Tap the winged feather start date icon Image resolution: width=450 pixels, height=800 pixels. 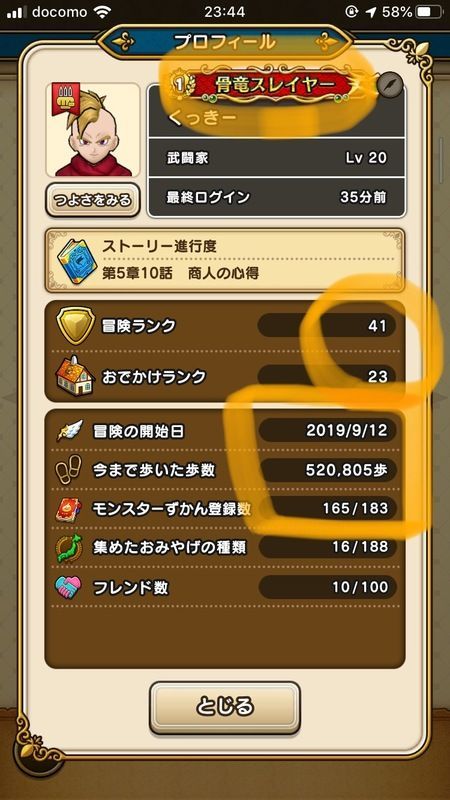[69, 431]
